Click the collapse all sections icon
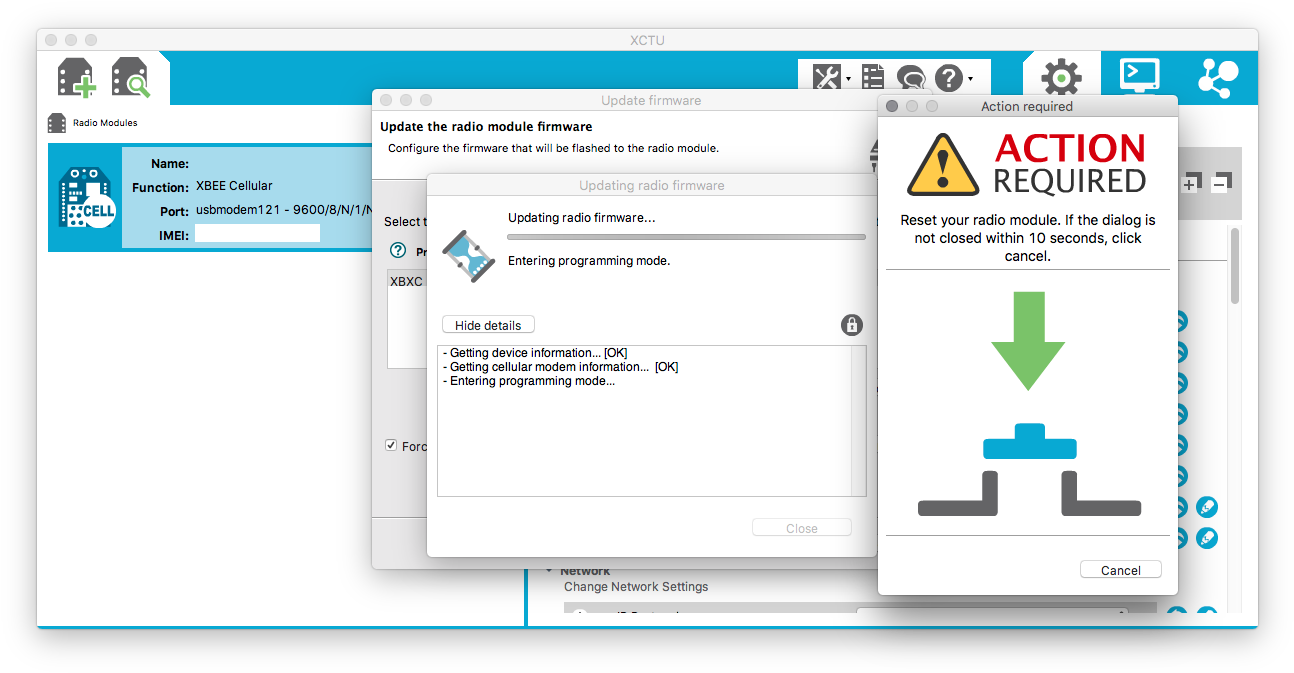The image size is (1294, 673). click(x=1221, y=183)
